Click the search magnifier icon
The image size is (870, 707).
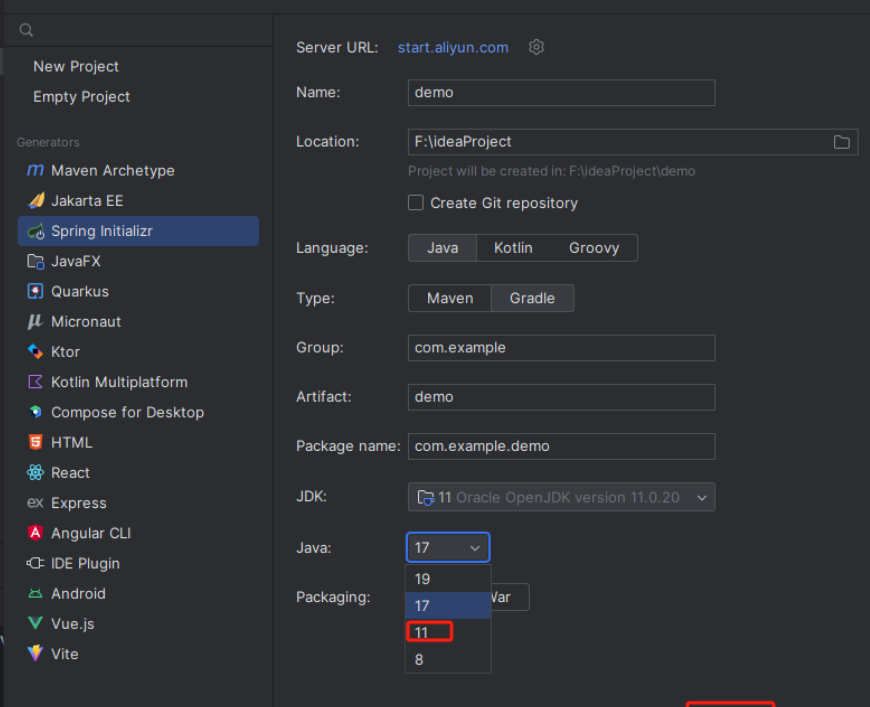point(26,30)
